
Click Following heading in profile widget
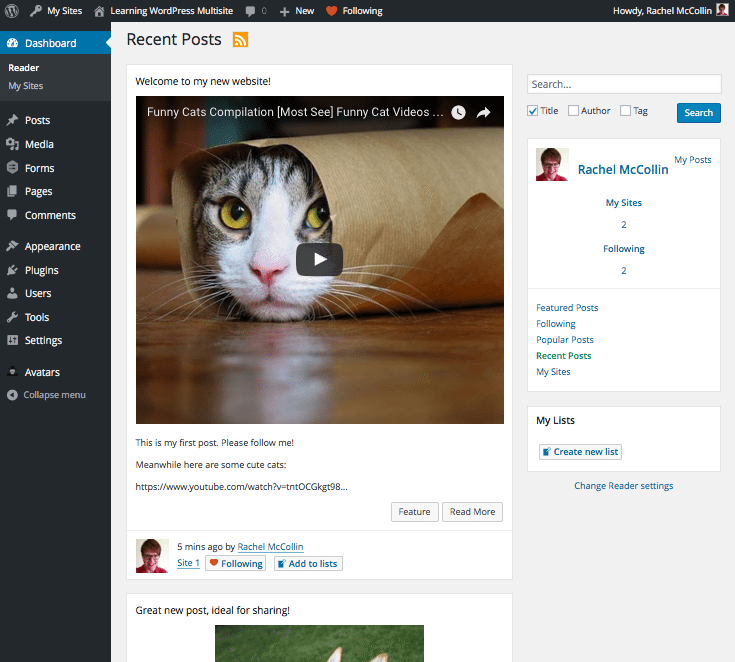pyautogui.click(x=623, y=248)
